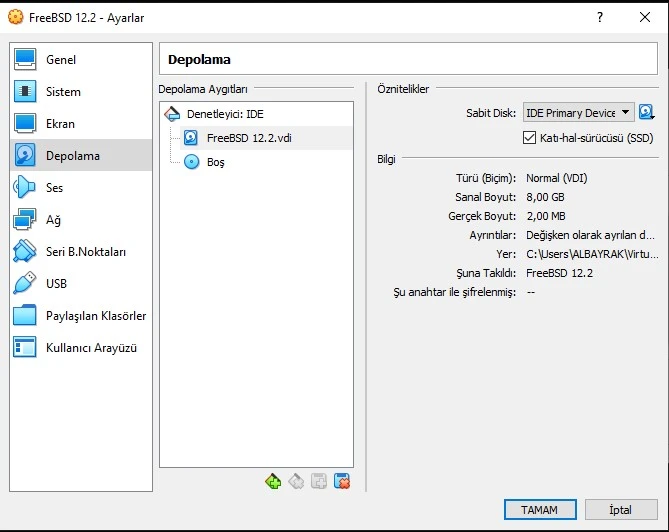
Task: Click the TAMAM button
Action: (540, 510)
